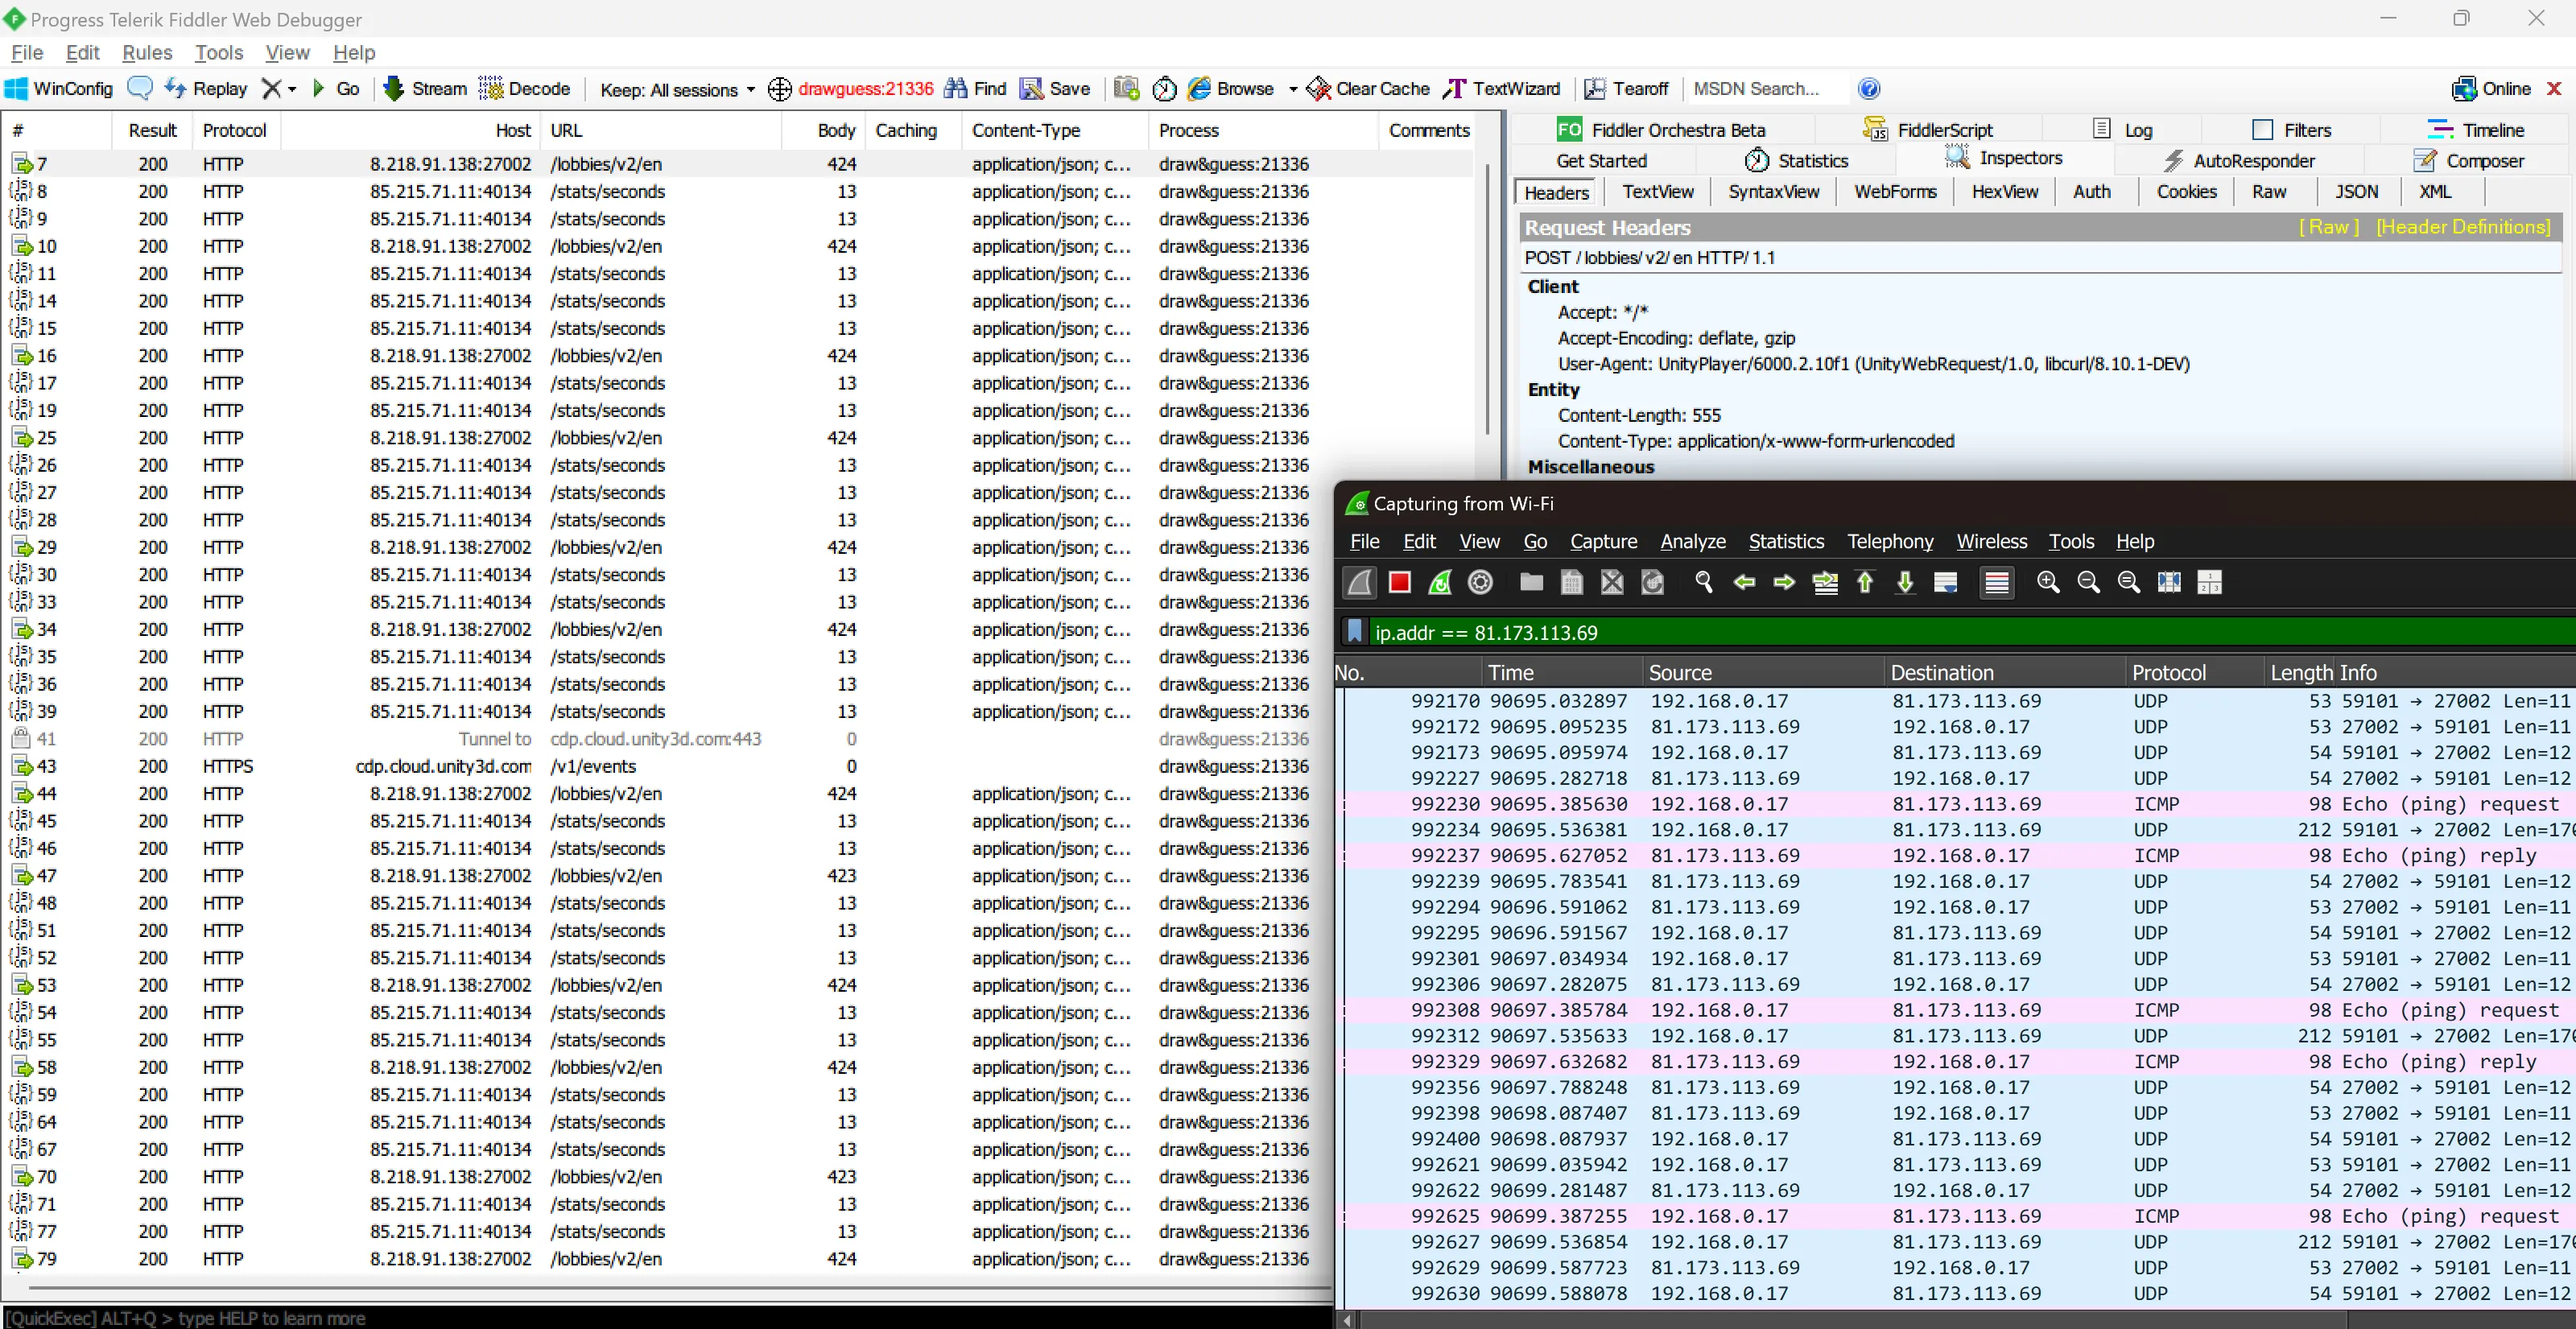Click resize all columns icon in Wireshark
The width and height of the screenshot is (2576, 1329).
click(2168, 583)
